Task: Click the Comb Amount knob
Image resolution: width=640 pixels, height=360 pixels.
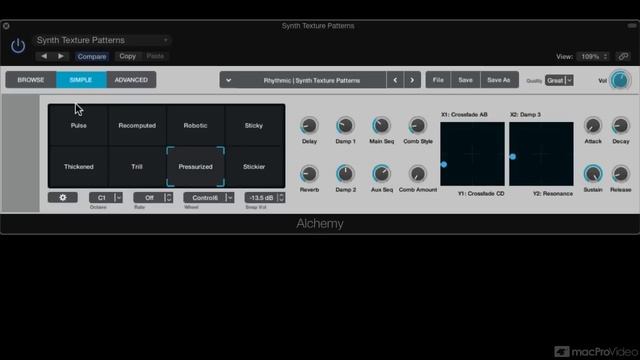Action: click(x=418, y=174)
